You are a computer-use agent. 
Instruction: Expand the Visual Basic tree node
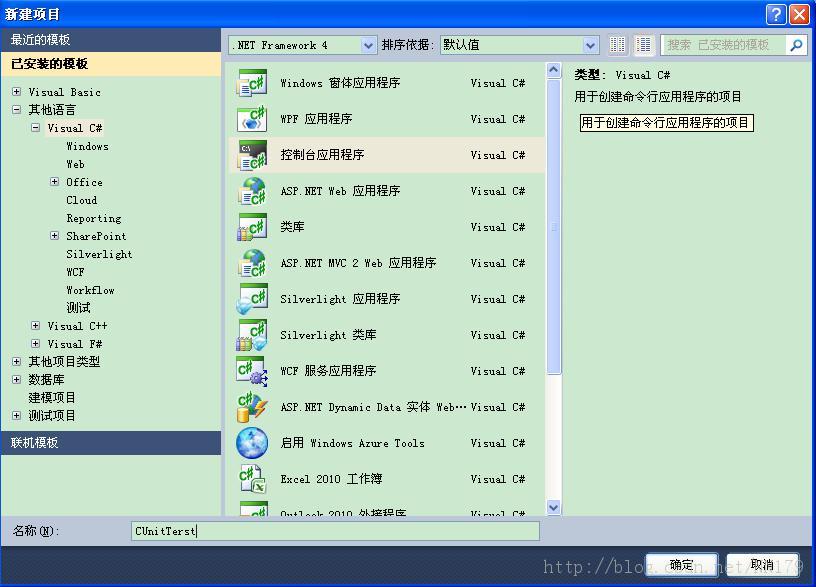click(17, 92)
